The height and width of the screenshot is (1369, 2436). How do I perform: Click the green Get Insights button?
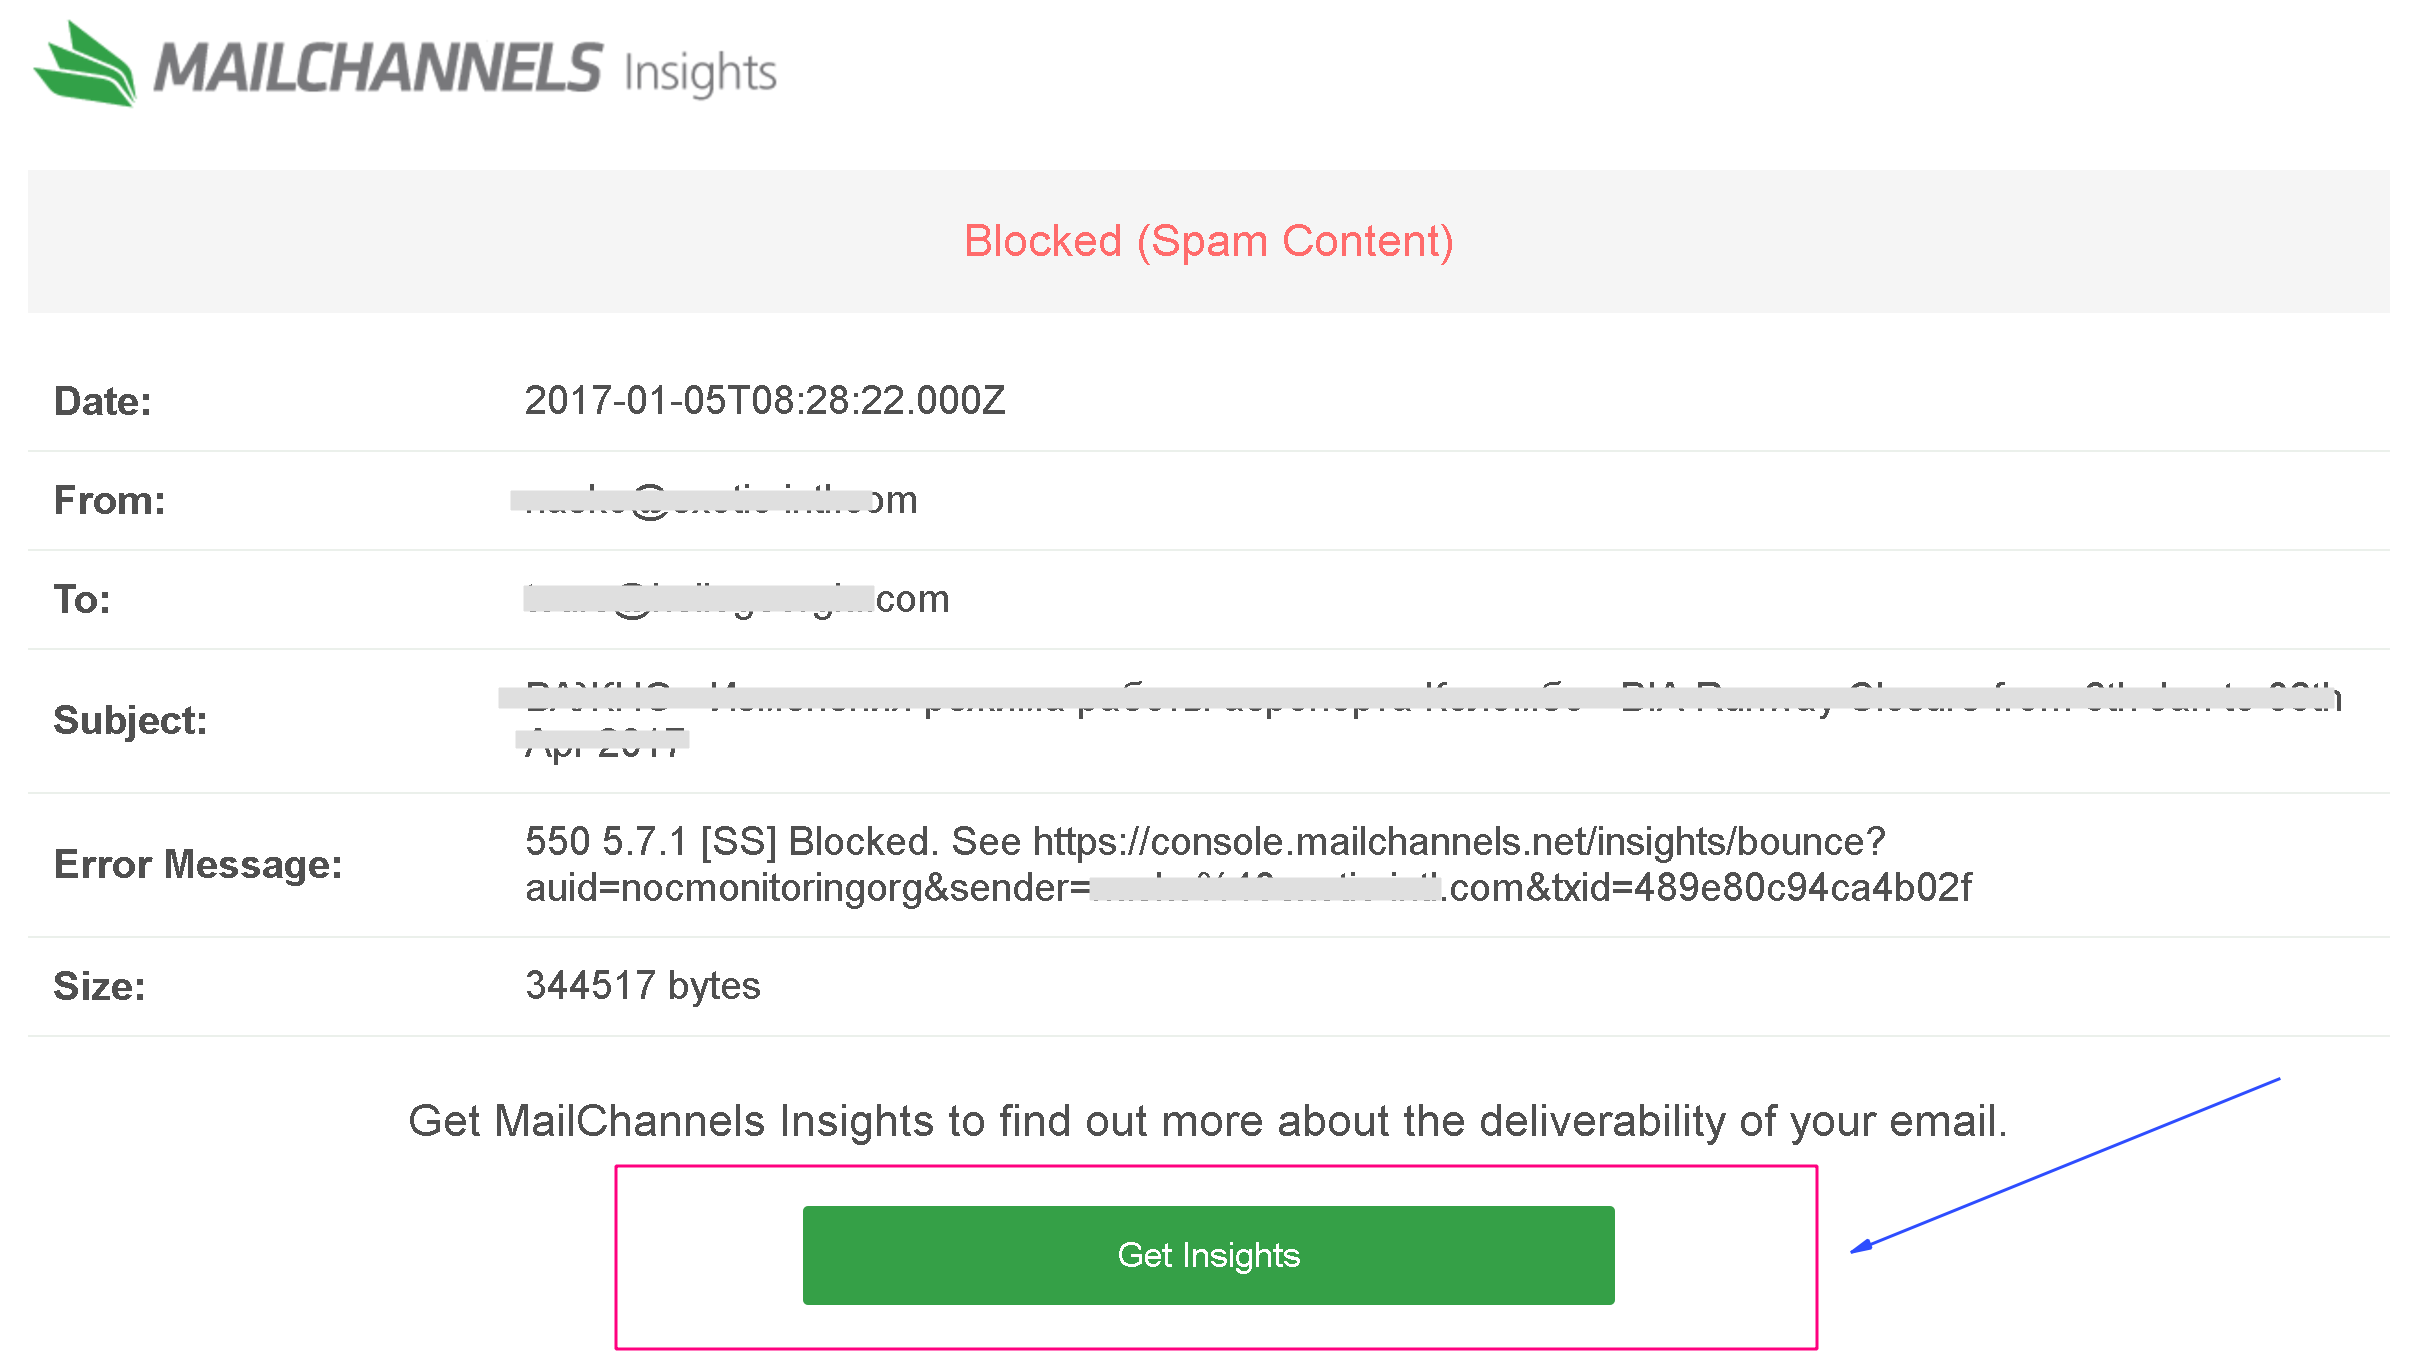click(x=1208, y=1254)
